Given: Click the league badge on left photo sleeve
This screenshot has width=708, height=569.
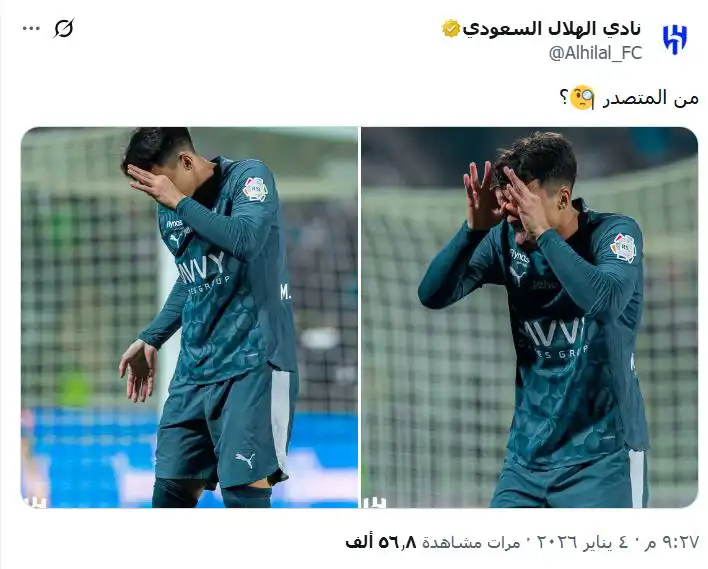Looking at the screenshot, I should pos(256,189).
